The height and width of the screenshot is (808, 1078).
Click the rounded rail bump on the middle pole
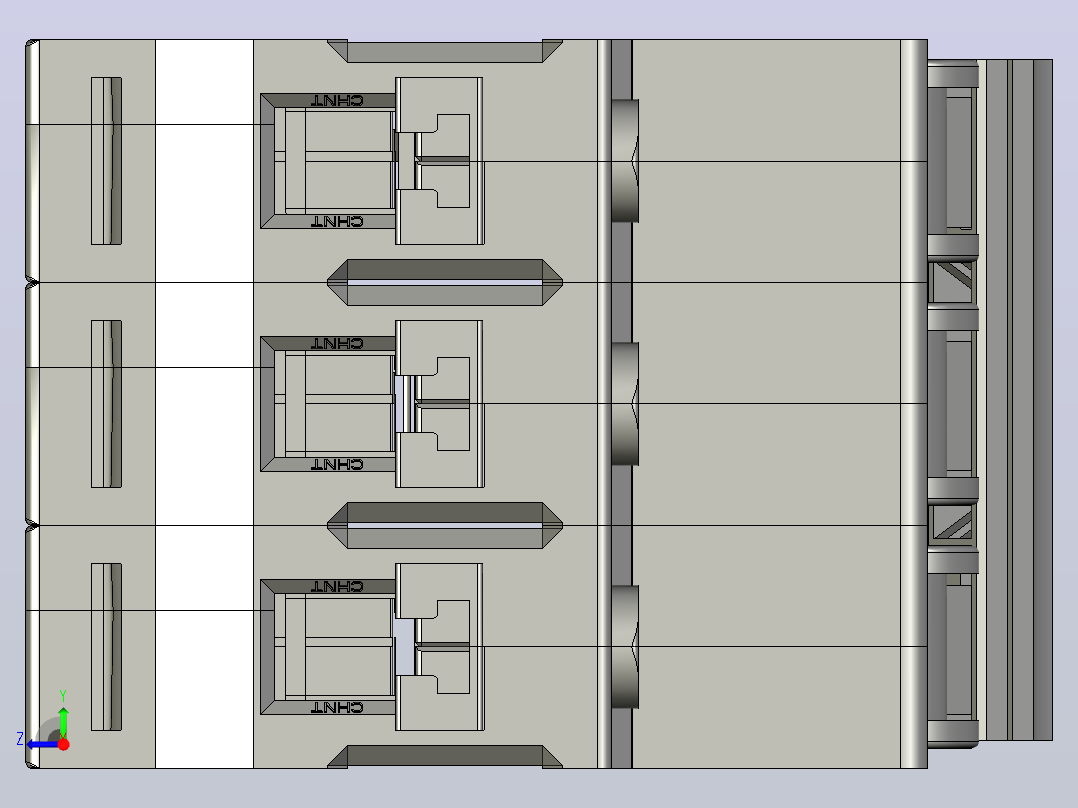(x=625, y=404)
